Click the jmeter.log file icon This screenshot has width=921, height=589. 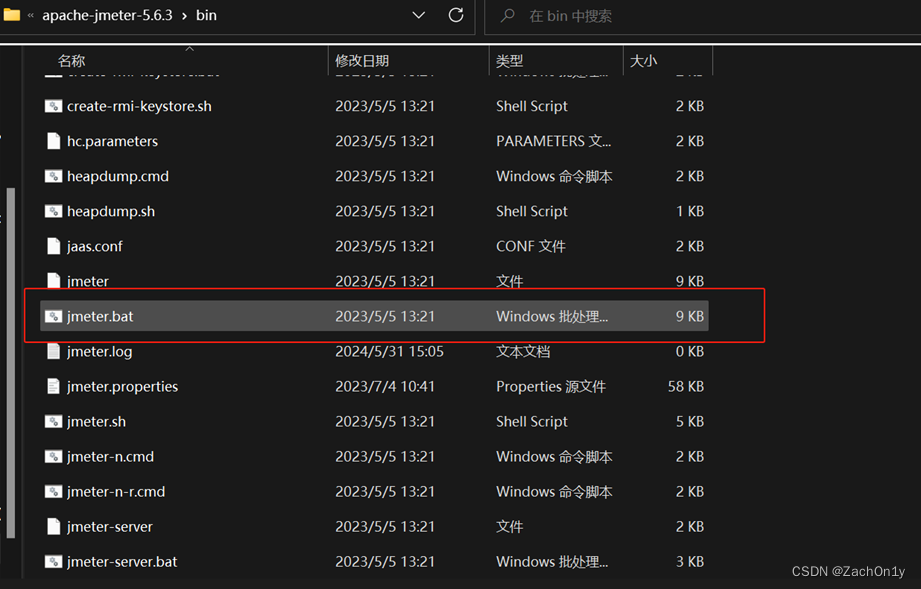[x=53, y=351]
